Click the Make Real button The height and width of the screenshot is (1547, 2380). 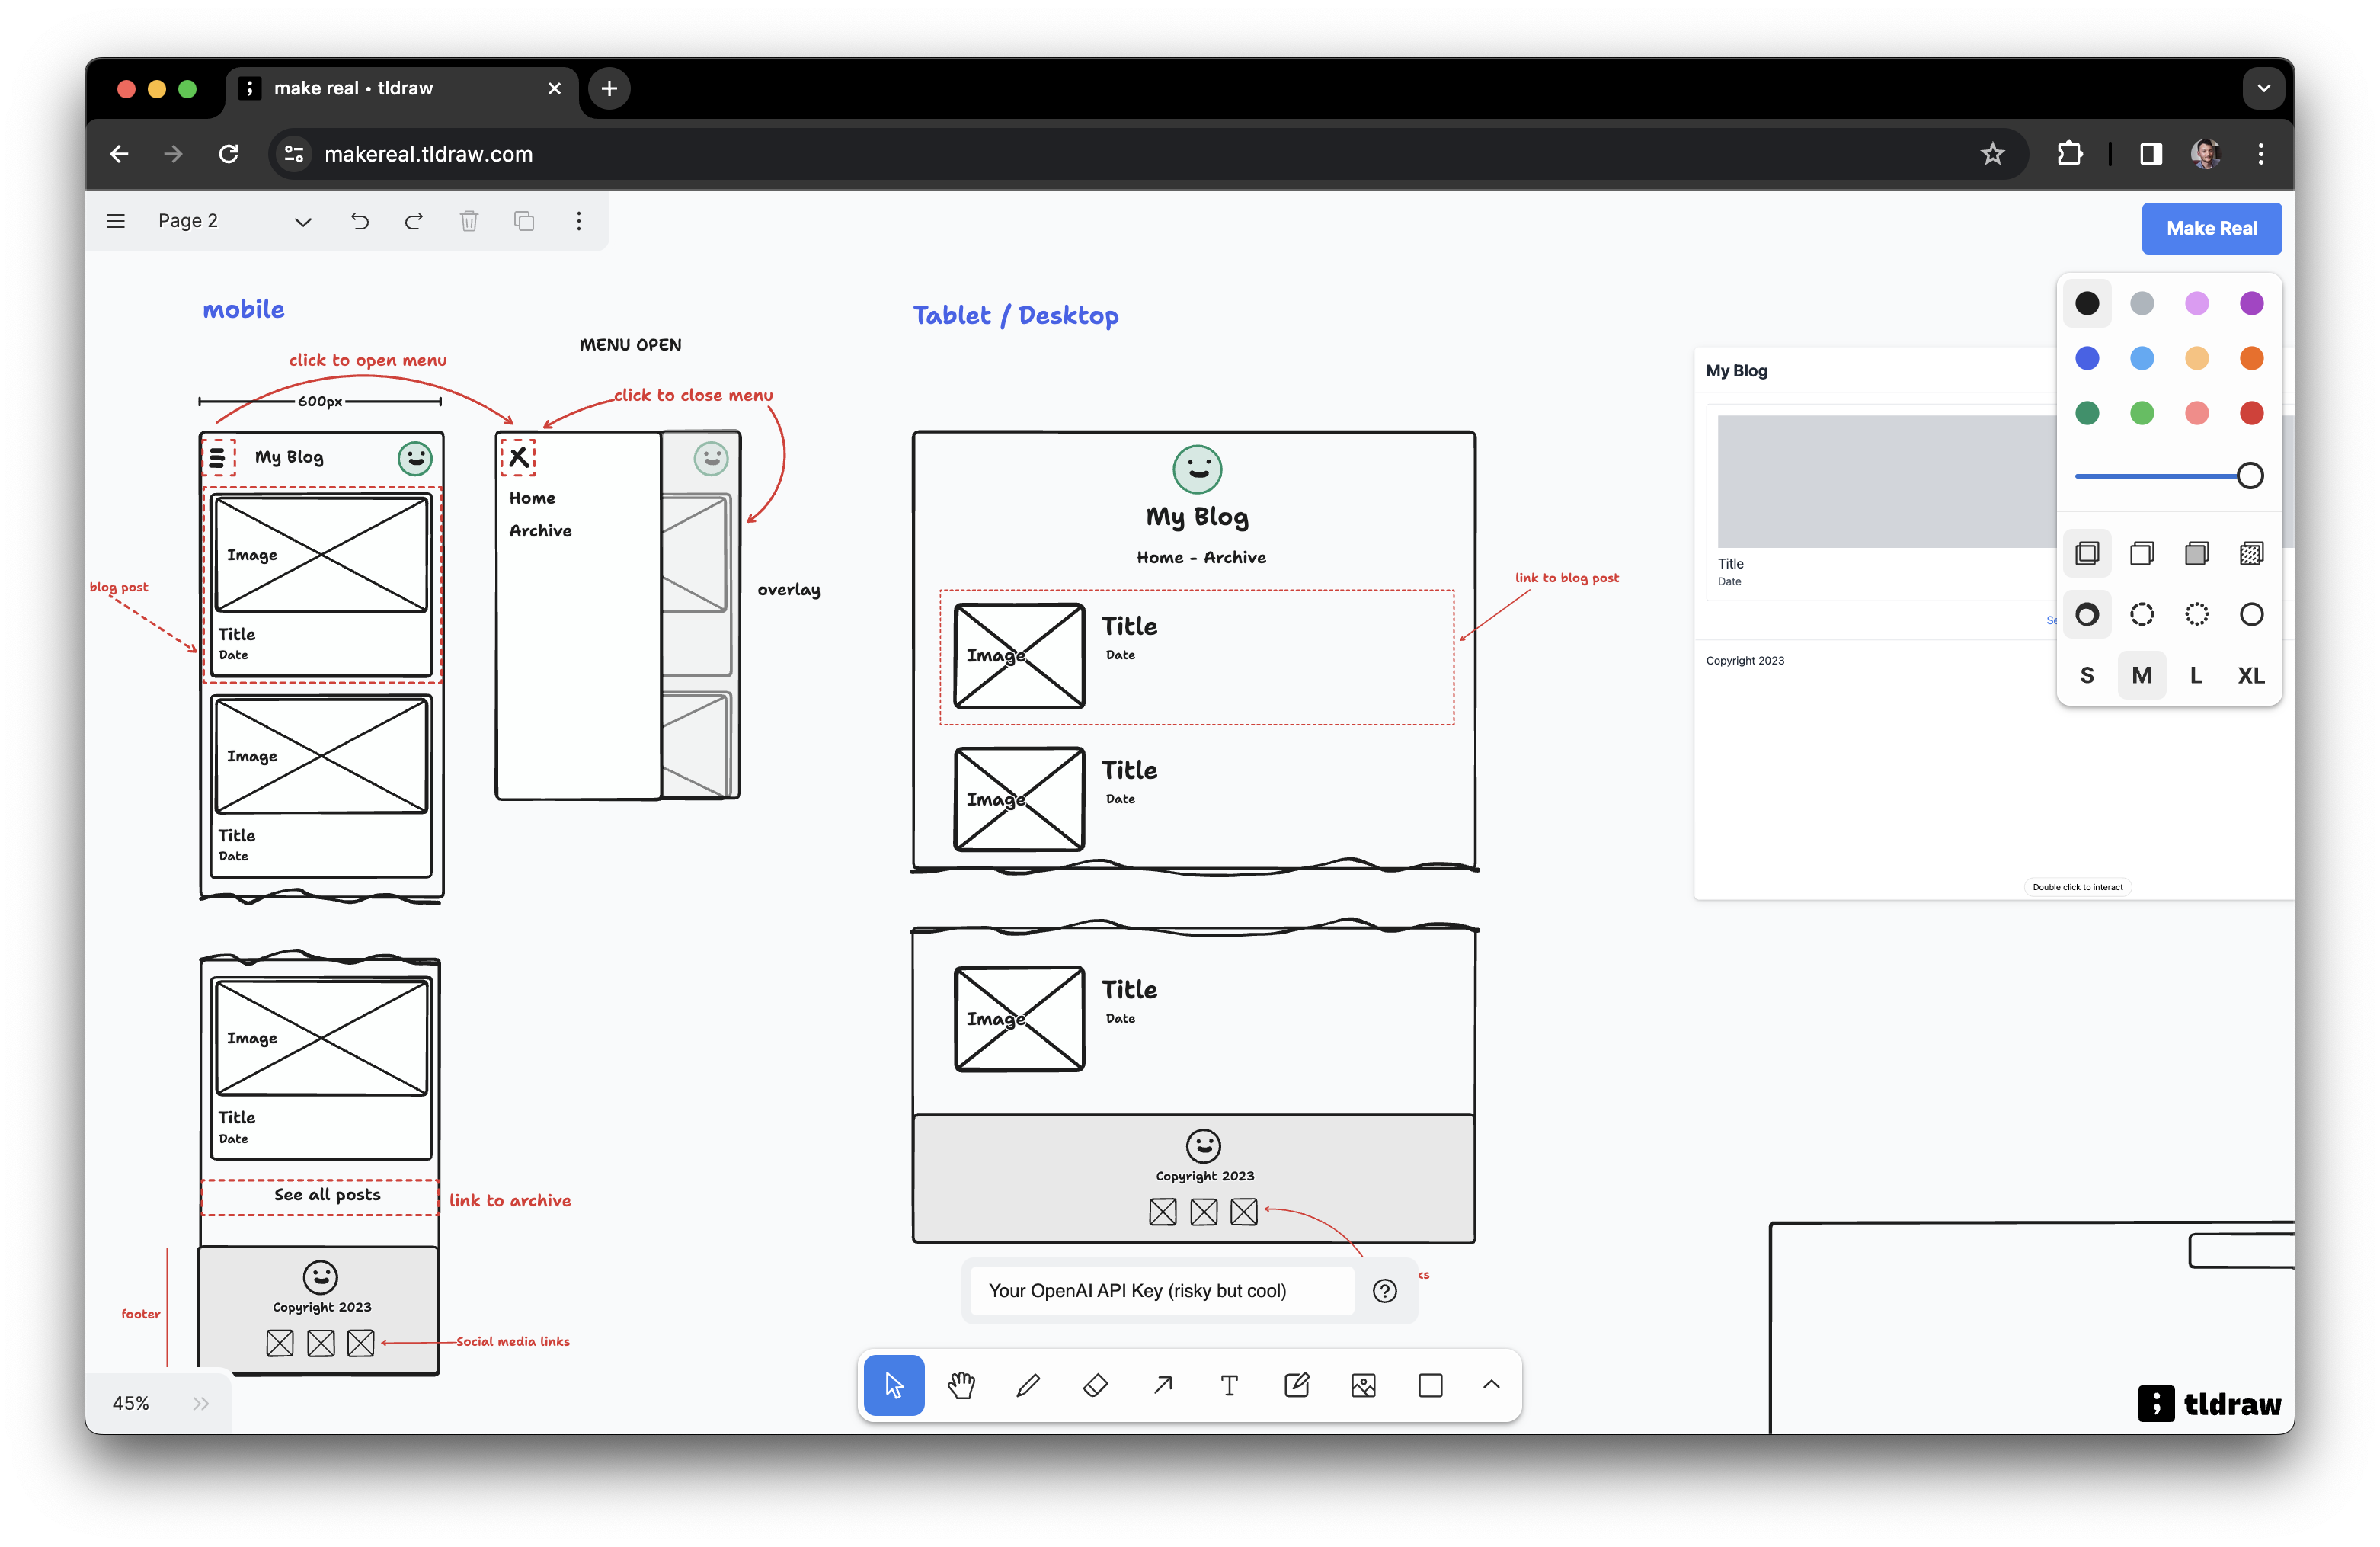click(2211, 228)
